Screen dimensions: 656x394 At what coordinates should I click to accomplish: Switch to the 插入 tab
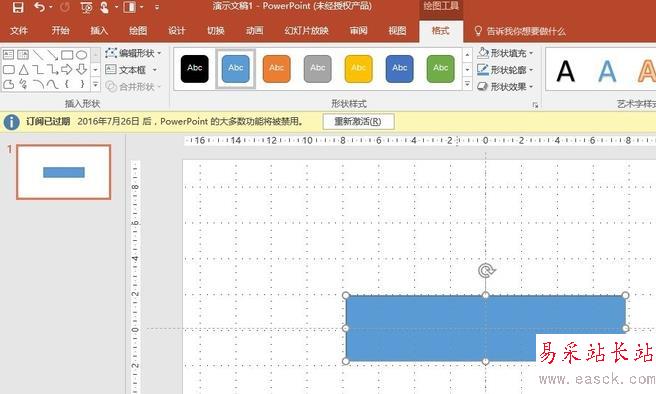click(x=99, y=31)
